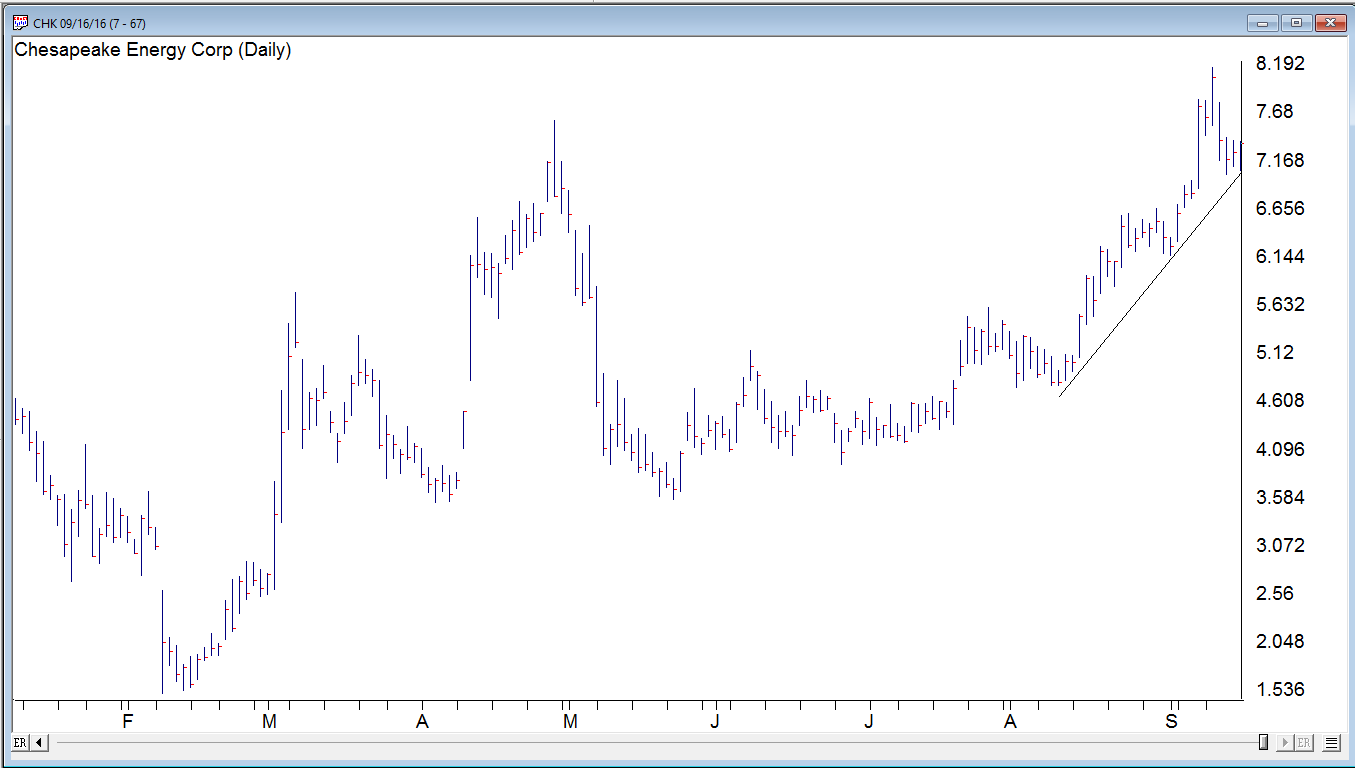Click the 4.096 price axis label
Screen dimensions: 1355x768
1280,449
